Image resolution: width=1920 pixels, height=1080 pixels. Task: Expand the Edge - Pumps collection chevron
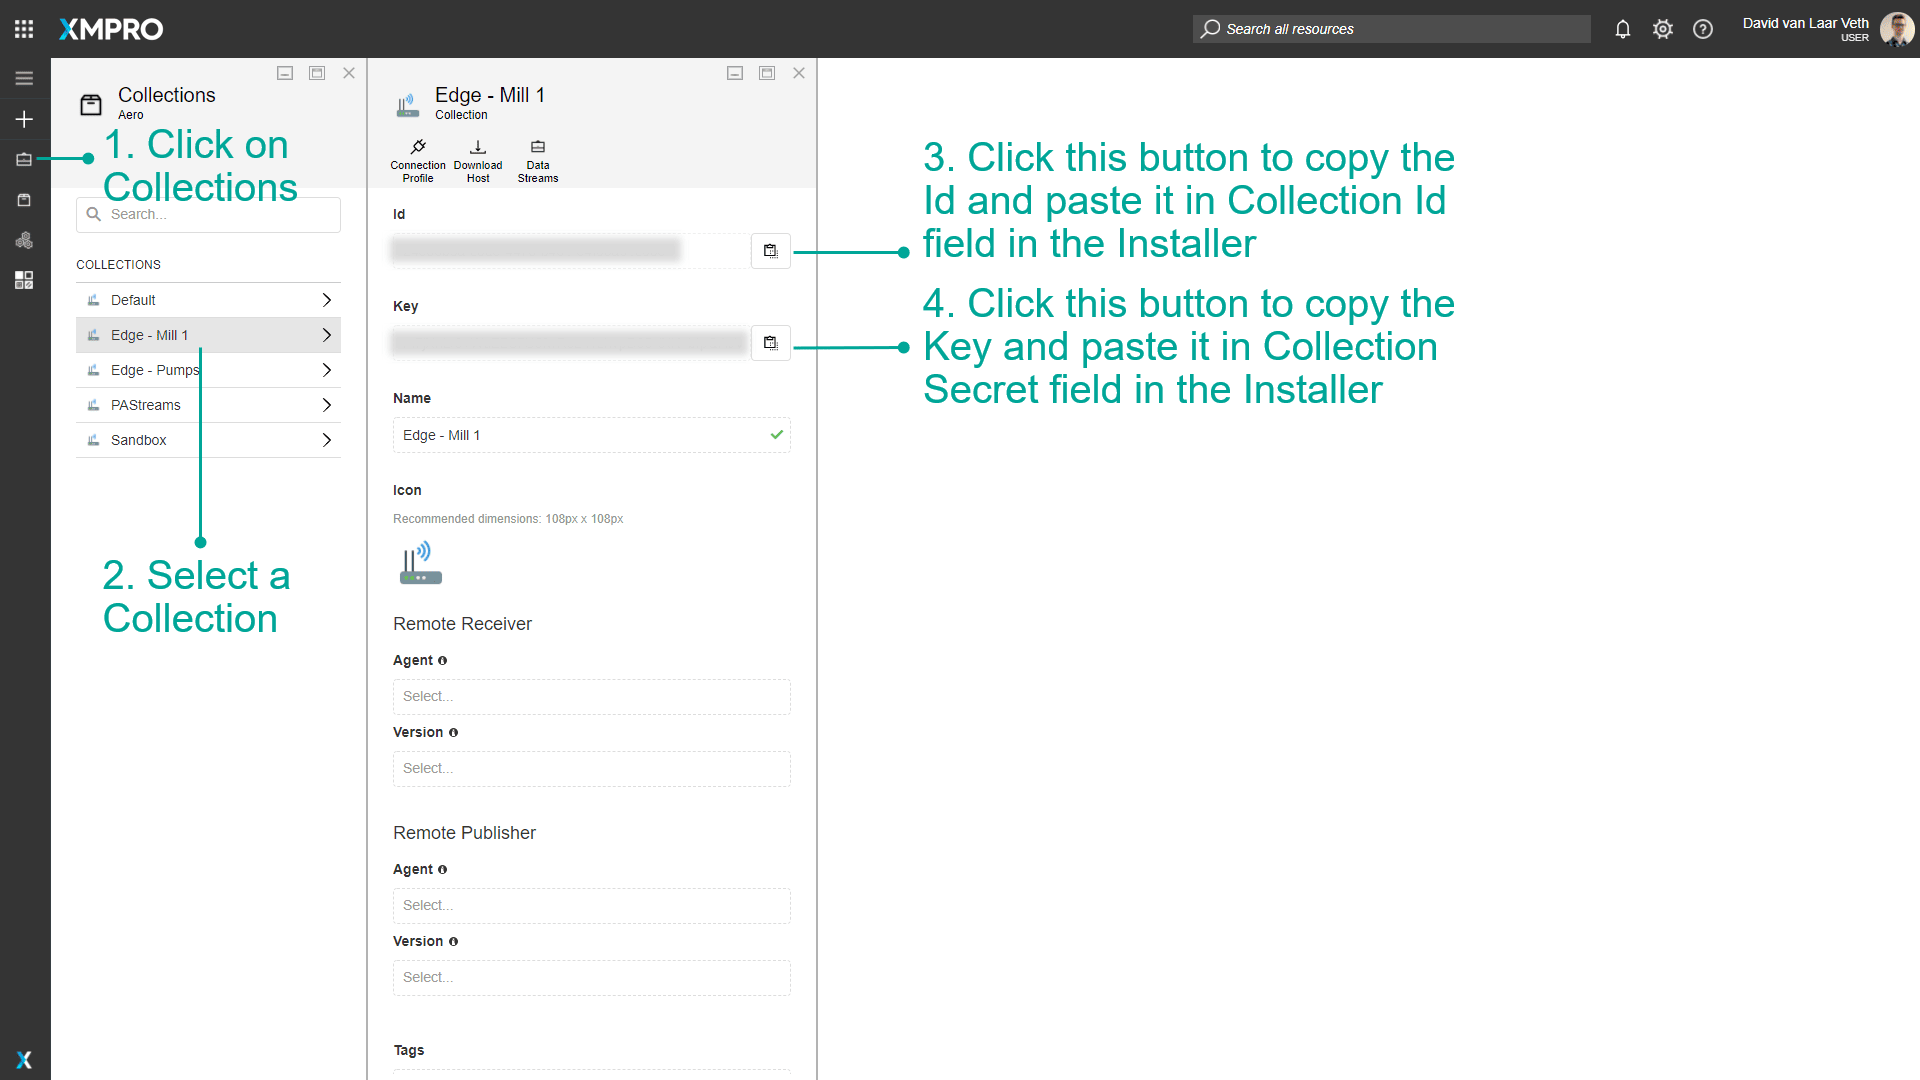(326, 369)
